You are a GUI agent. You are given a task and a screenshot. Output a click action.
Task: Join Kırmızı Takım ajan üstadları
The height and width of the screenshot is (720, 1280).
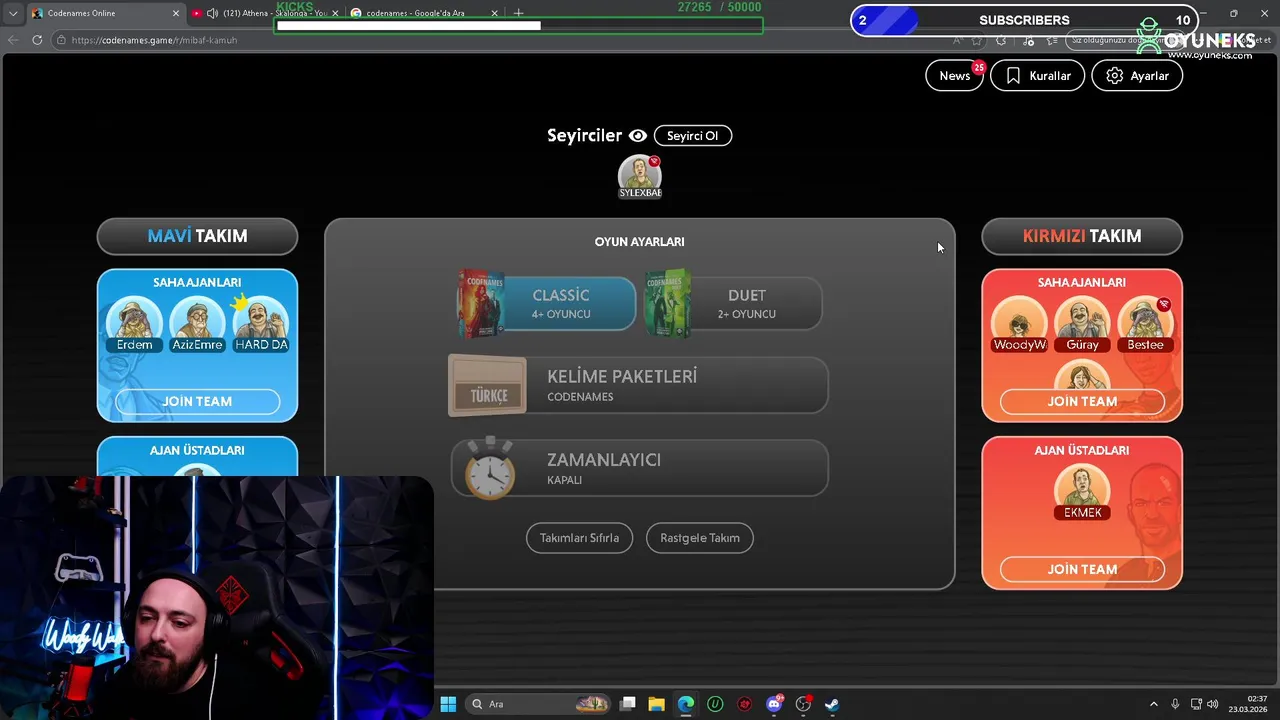1082,570
